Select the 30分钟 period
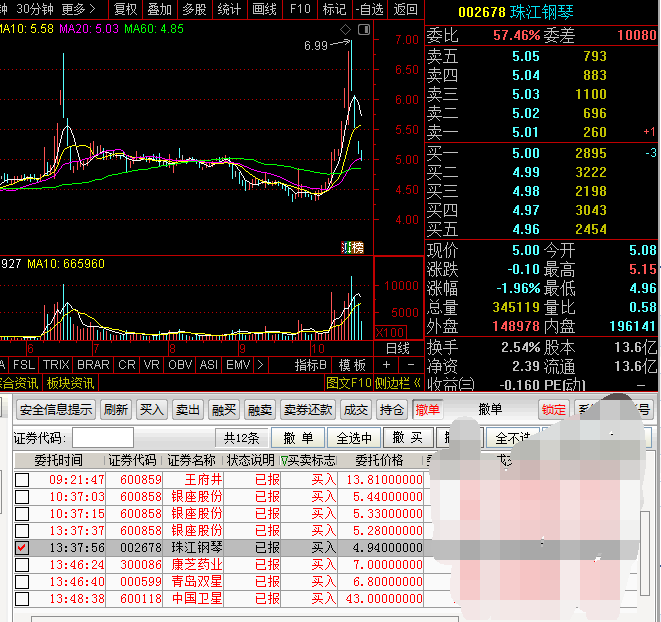The width and height of the screenshot is (661, 622). click(35, 9)
